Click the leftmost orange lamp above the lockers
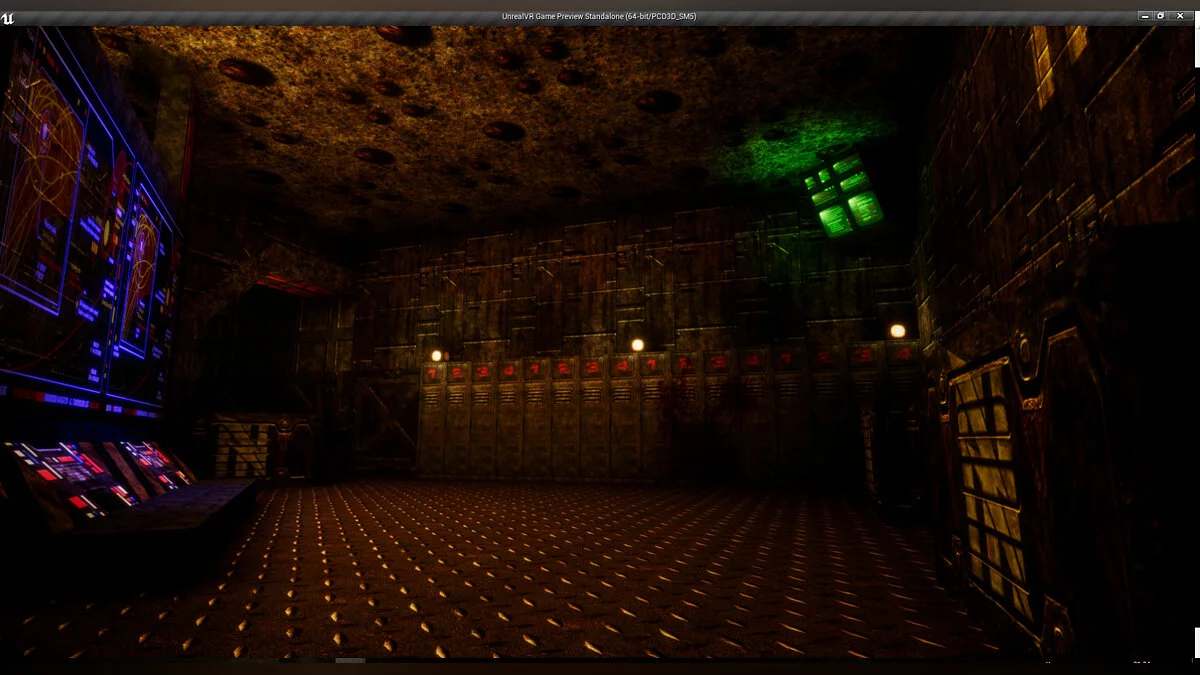 [x=436, y=355]
